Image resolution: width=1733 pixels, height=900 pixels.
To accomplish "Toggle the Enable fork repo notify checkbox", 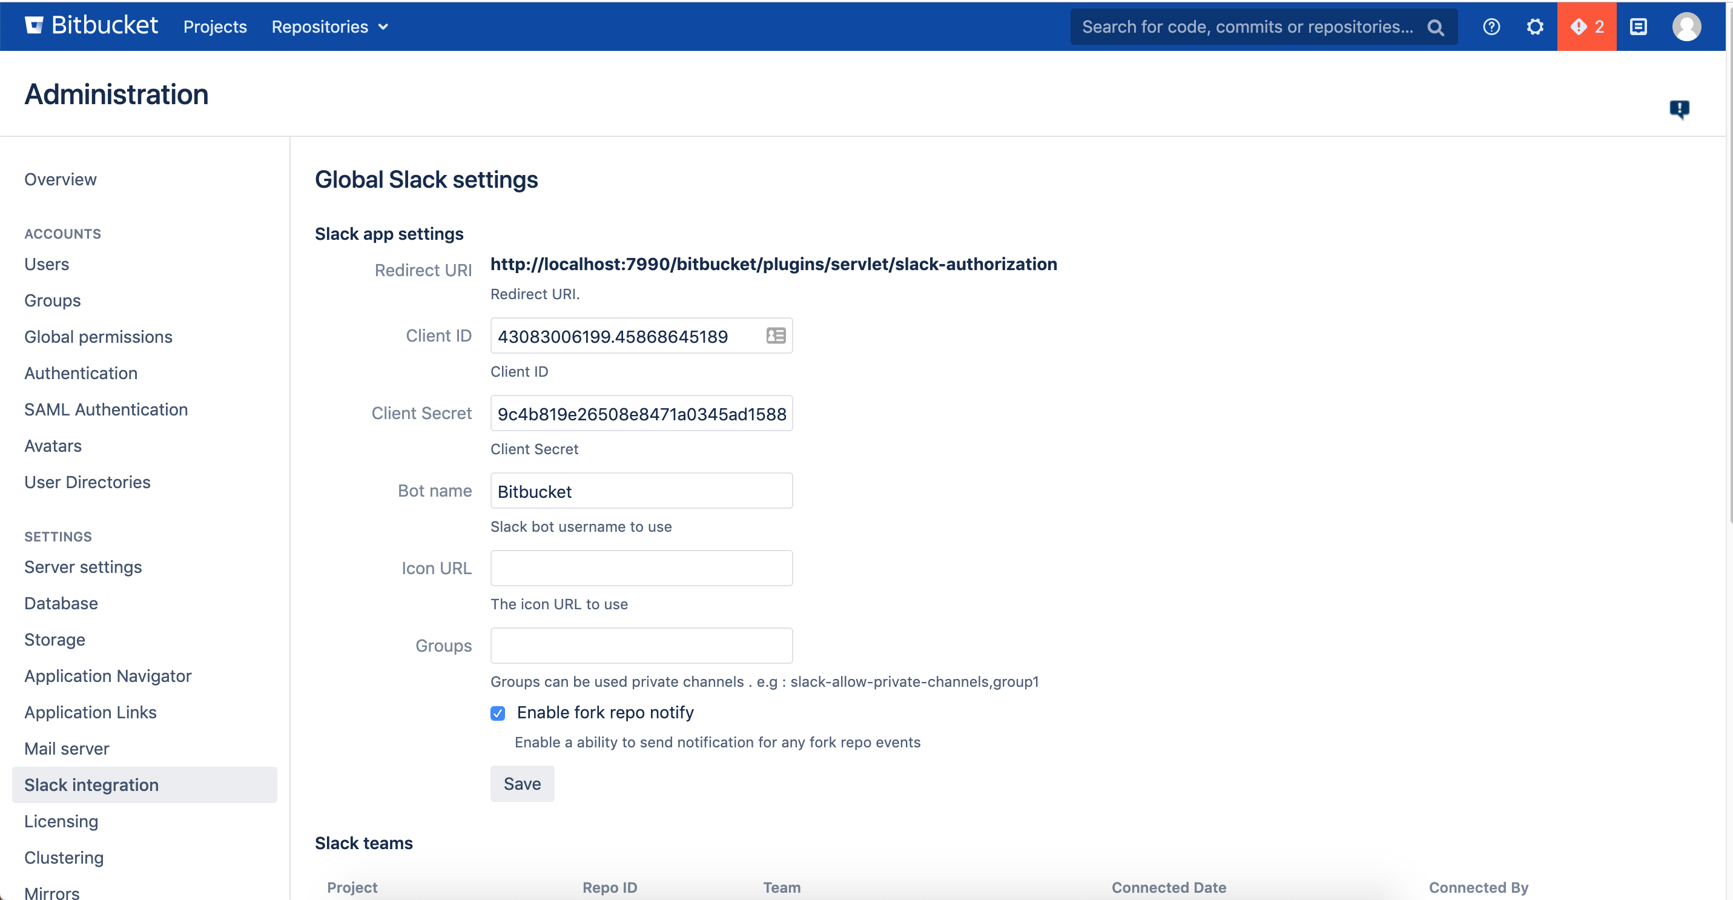I will [498, 713].
